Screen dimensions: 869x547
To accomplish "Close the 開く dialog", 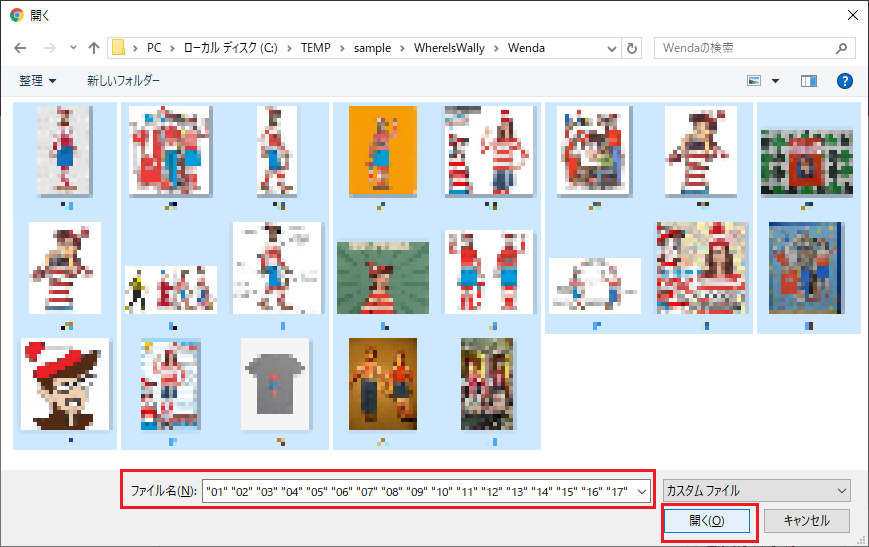I will (853, 15).
